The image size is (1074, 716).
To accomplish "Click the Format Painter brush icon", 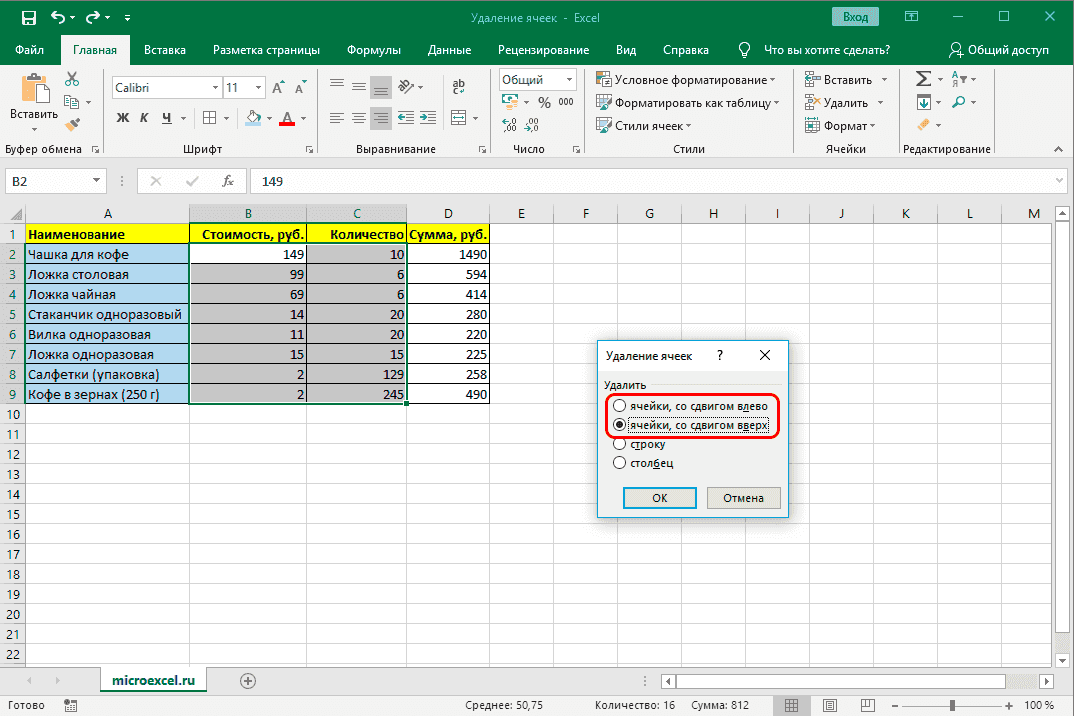I will pos(72,125).
